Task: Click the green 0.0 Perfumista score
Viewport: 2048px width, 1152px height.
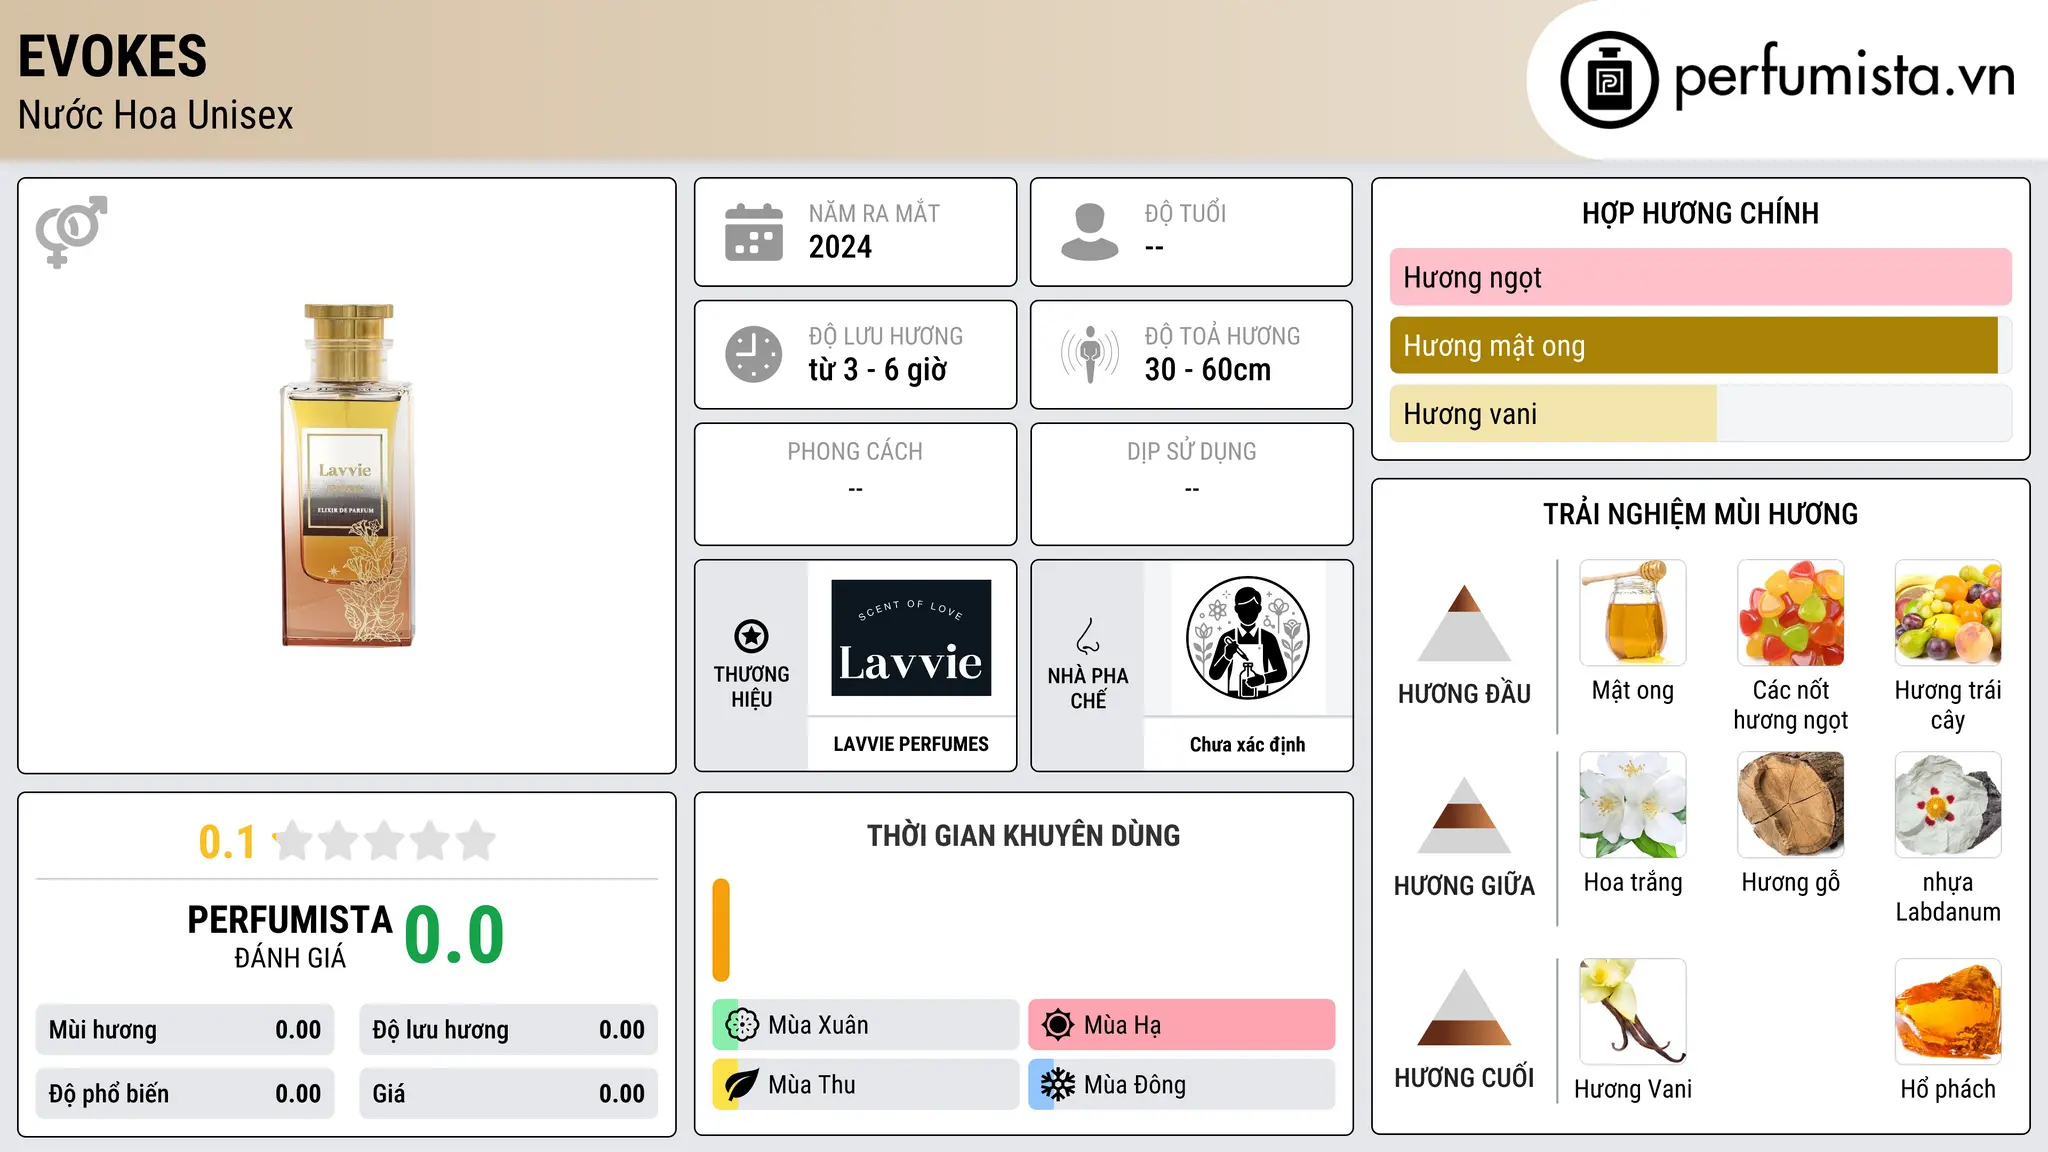Action: point(455,935)
